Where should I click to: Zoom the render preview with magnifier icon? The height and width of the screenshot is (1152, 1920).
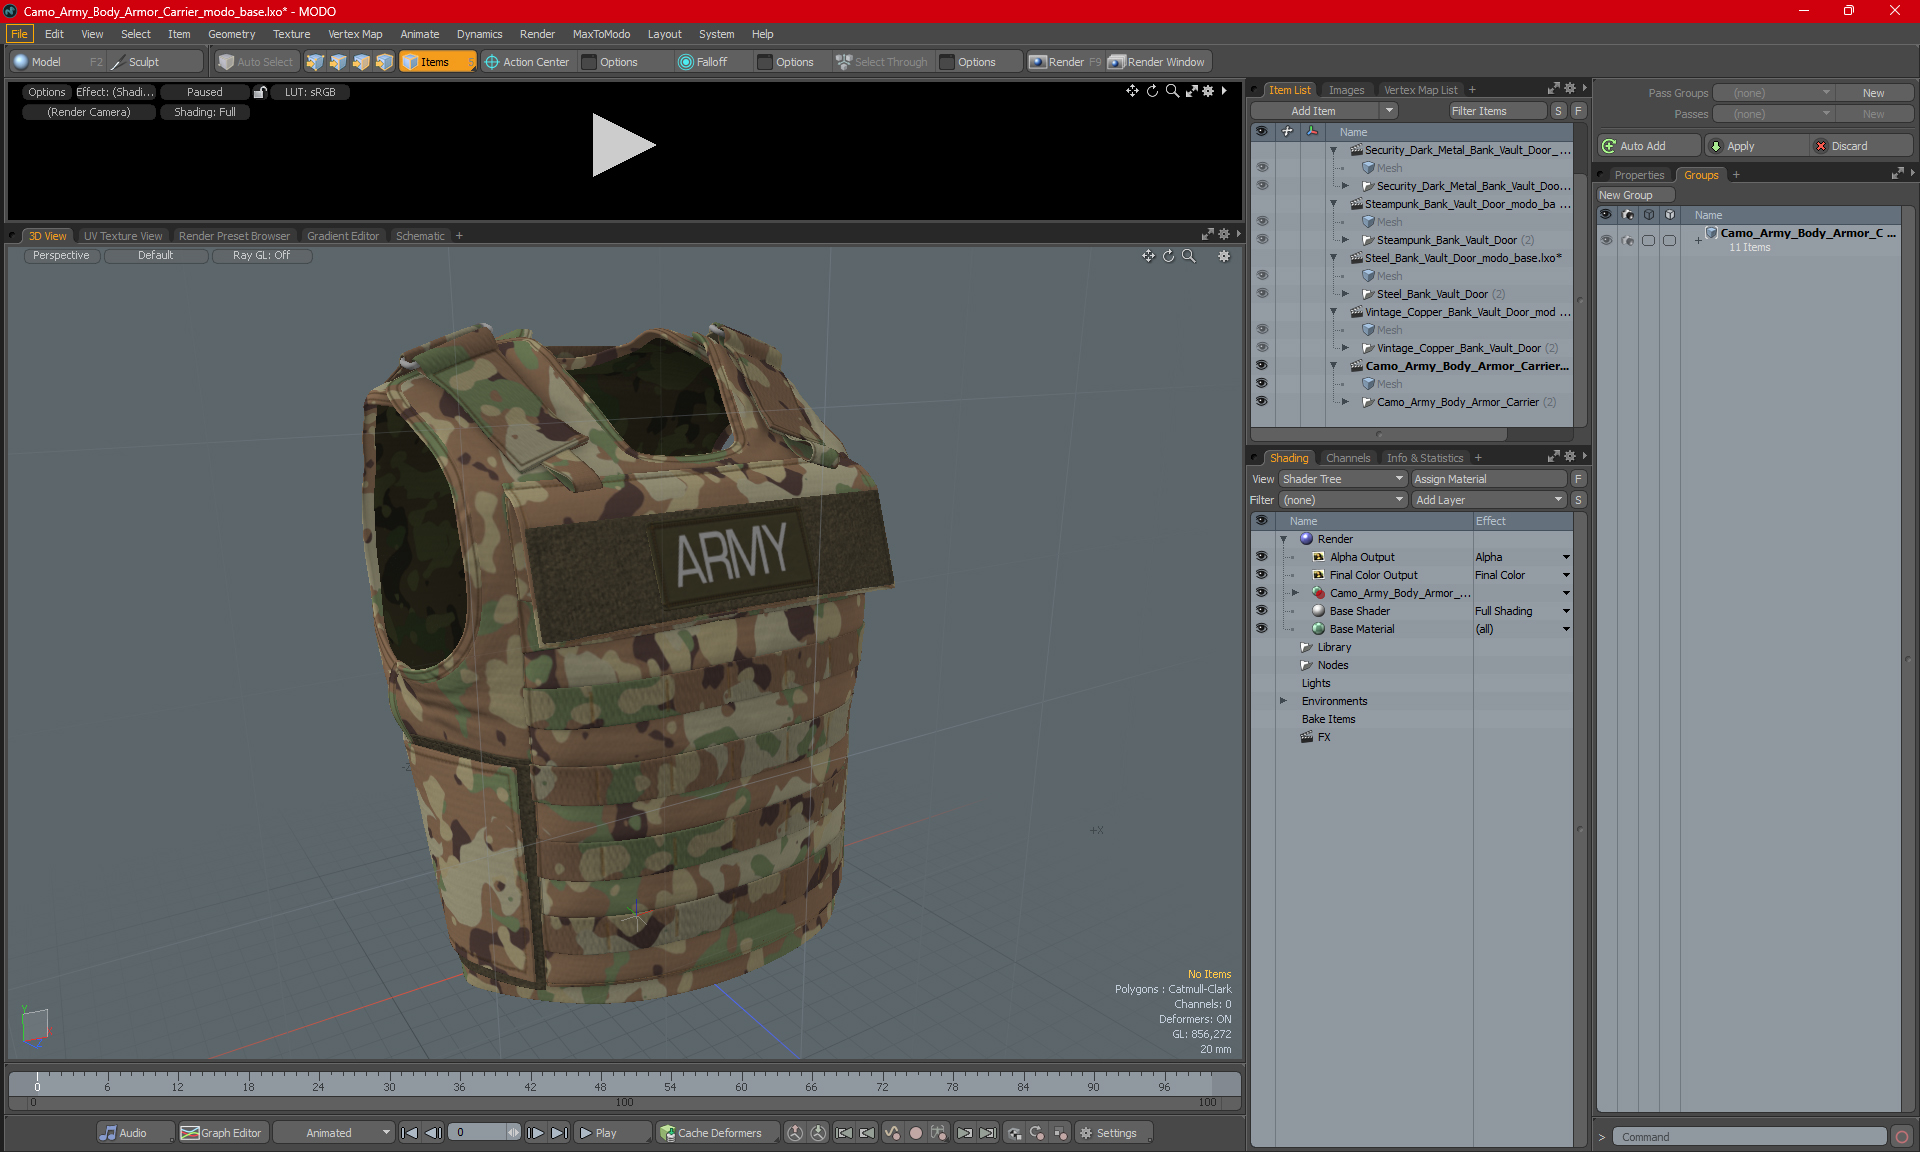pyautogui.click(x=1172, y=91)
